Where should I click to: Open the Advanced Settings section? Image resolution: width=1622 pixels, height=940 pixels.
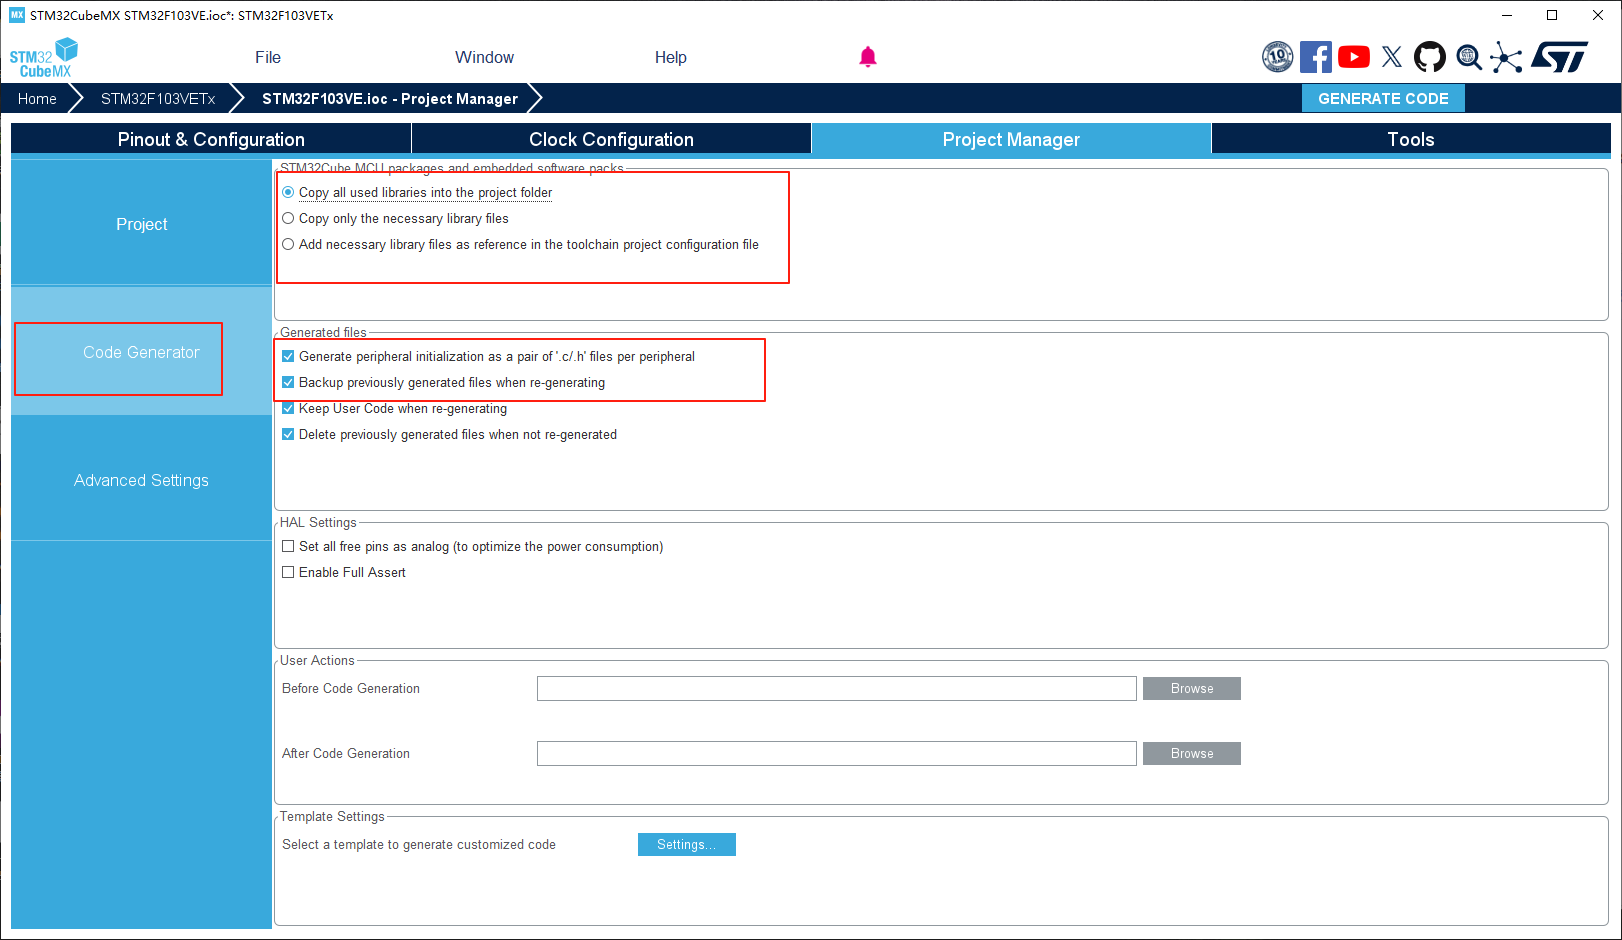(x=141, y=481)
